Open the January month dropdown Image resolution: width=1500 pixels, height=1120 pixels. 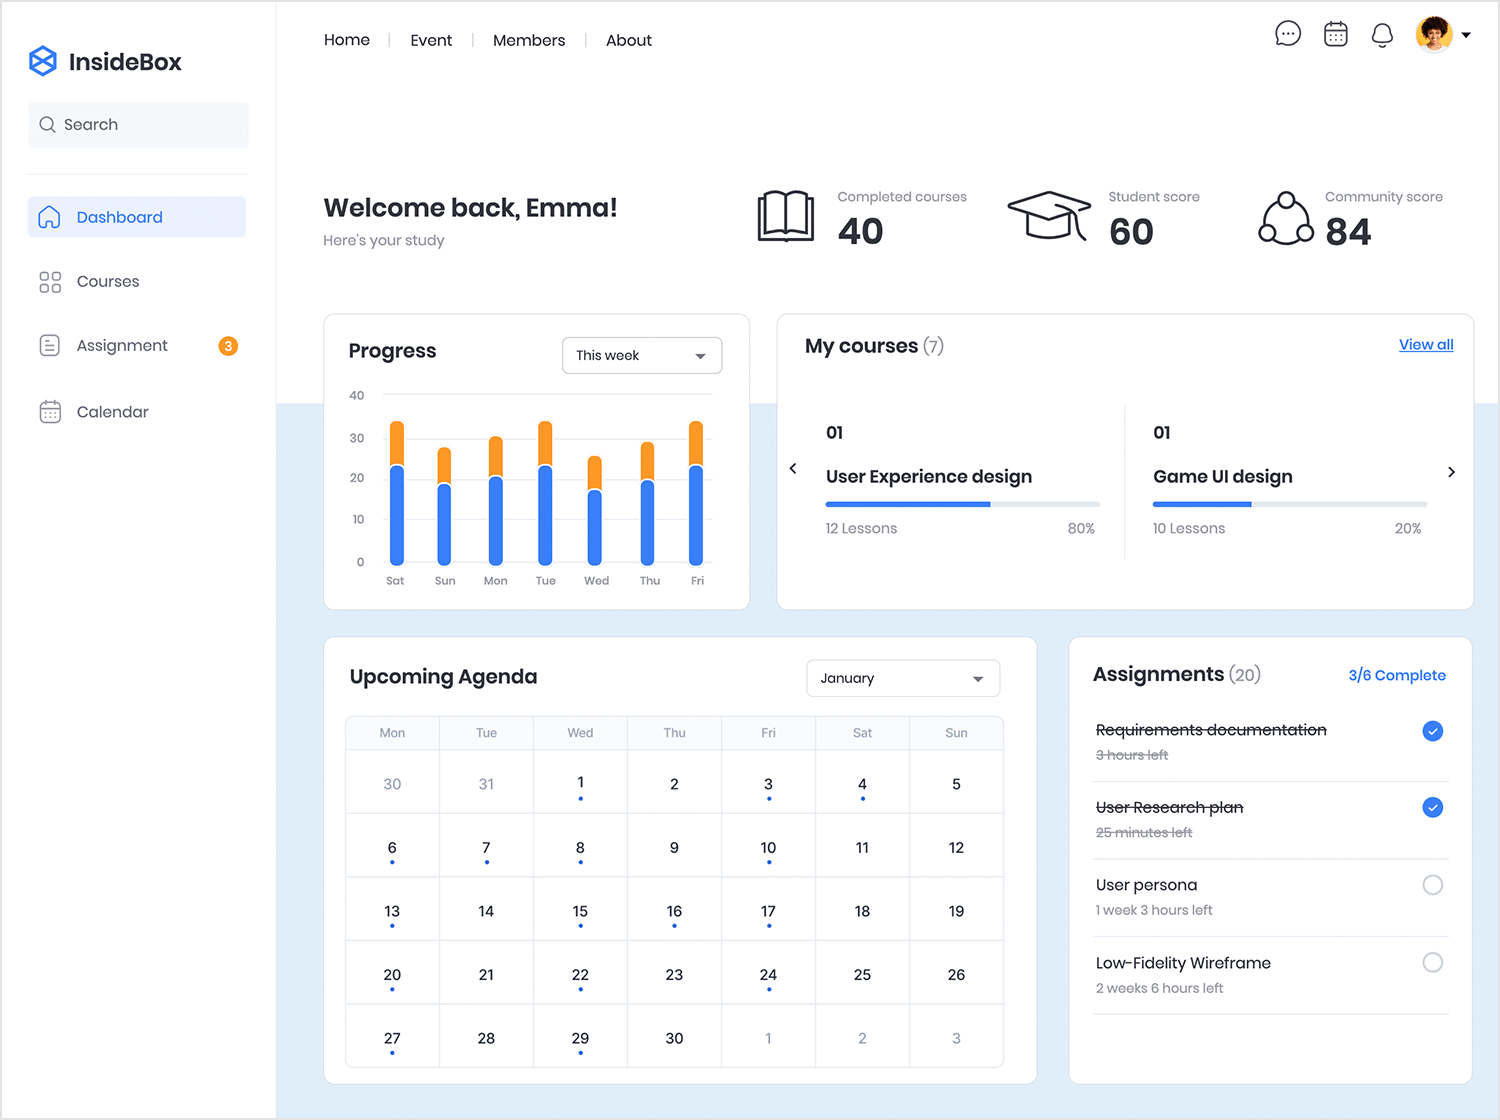[903, 678]
